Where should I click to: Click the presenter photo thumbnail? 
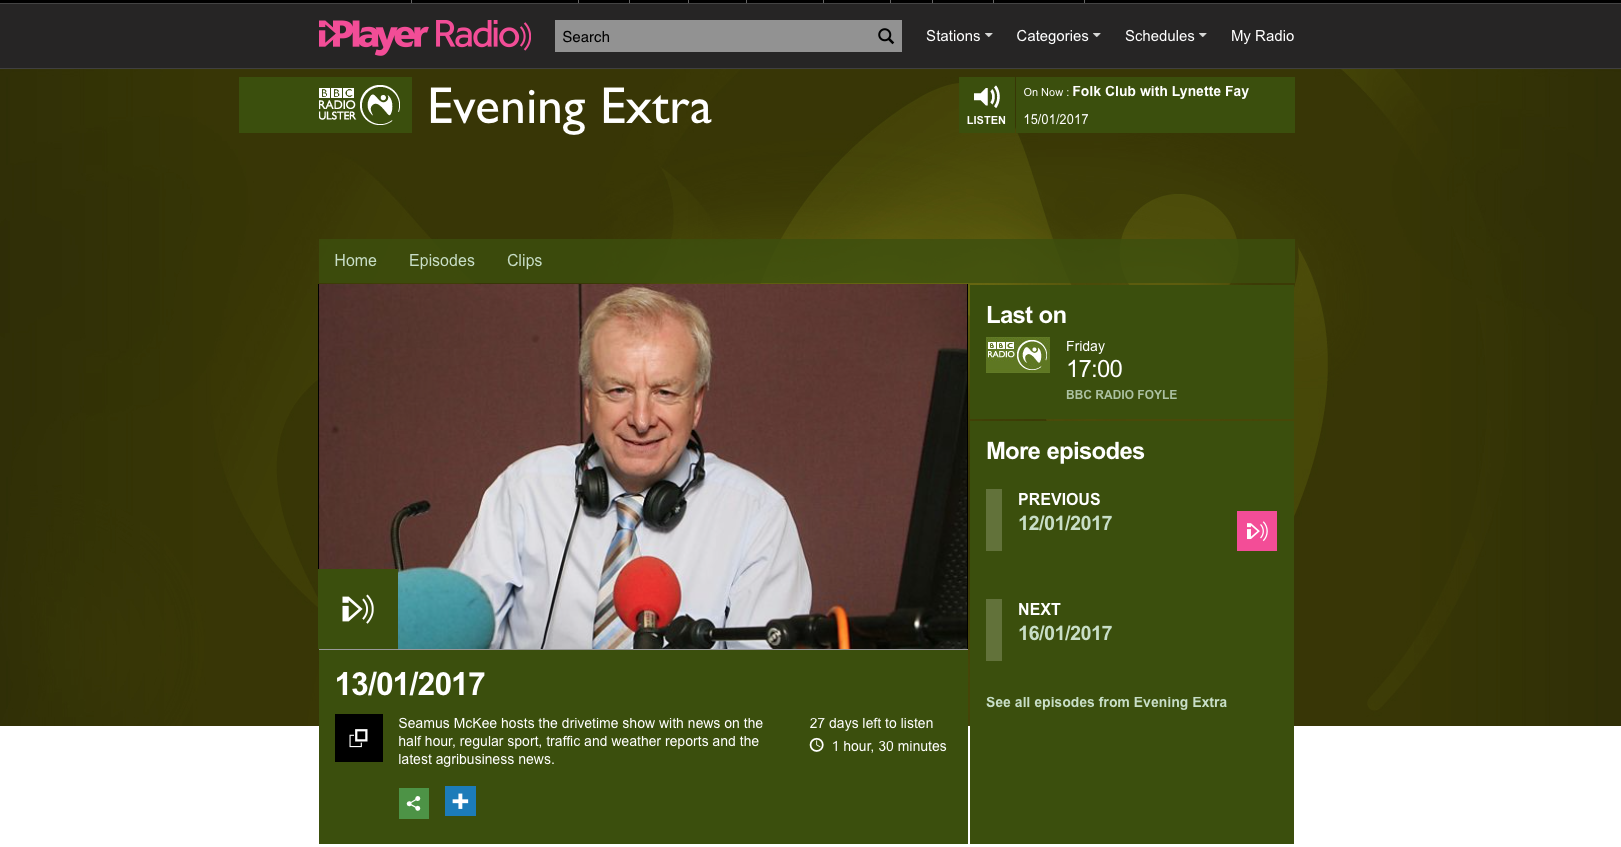click(x=643, y=467)
